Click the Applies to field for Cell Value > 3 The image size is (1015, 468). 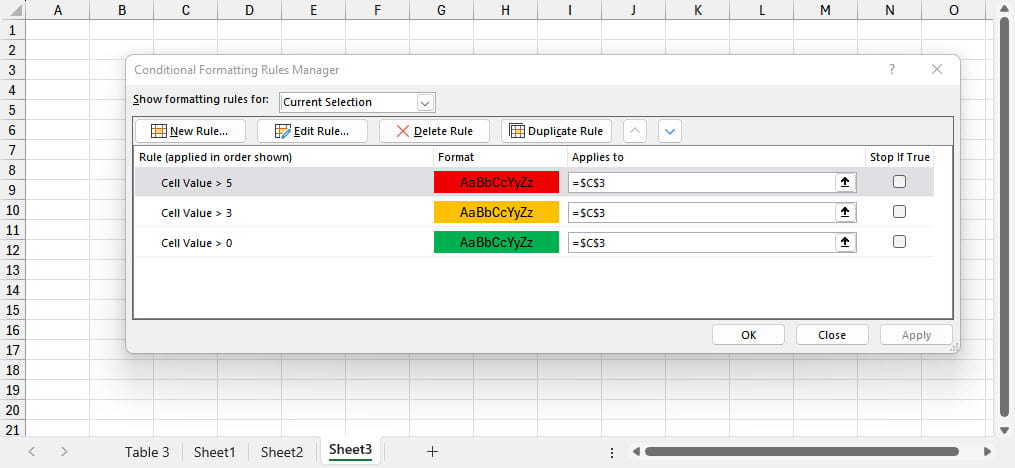700,212
